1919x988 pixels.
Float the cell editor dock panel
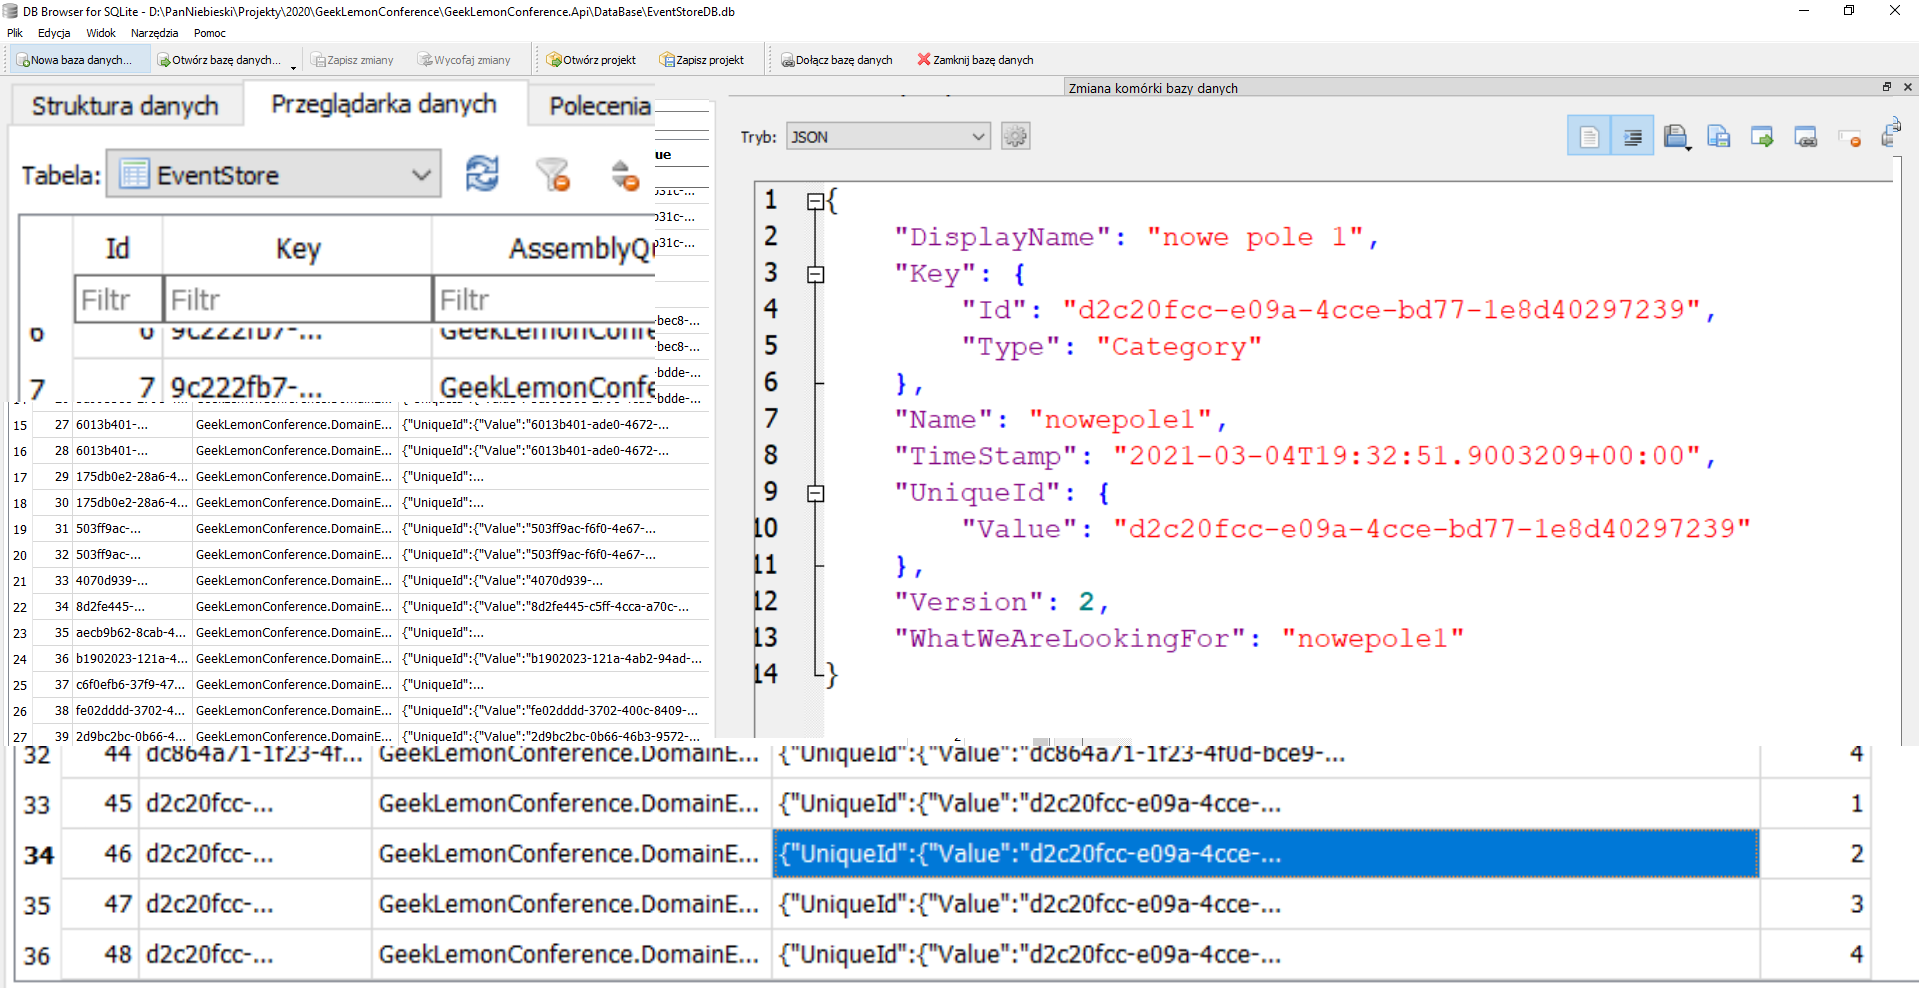[x=1887, y=87]
